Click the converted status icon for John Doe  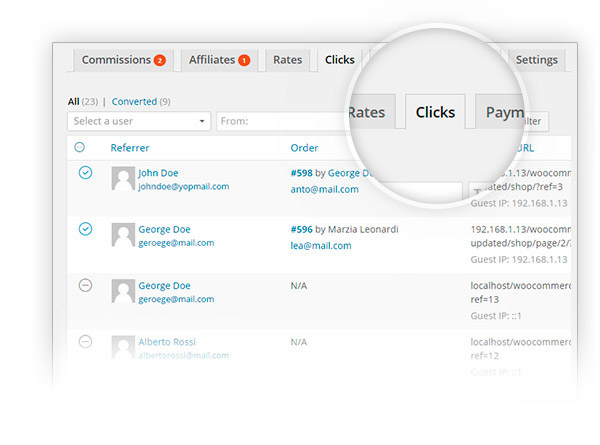[x=85, y=173]
